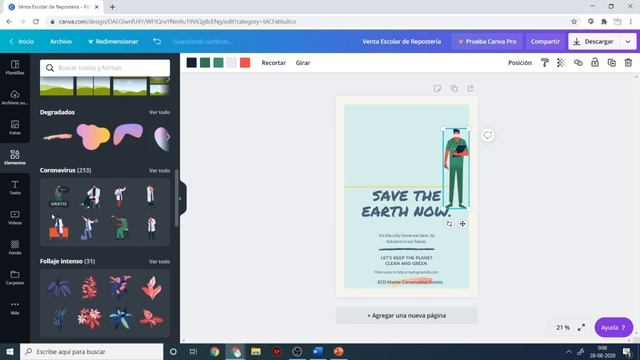Open the Texto sidebar panel
This screenshot has height=360, width=640.
click(x=15, y=187)
